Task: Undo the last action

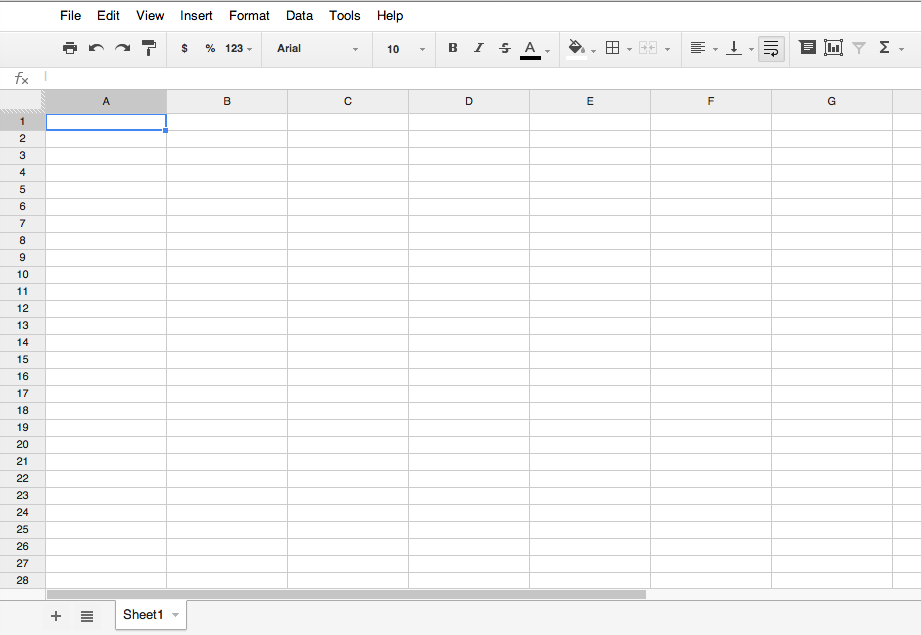Action: [x=95, y=47]
